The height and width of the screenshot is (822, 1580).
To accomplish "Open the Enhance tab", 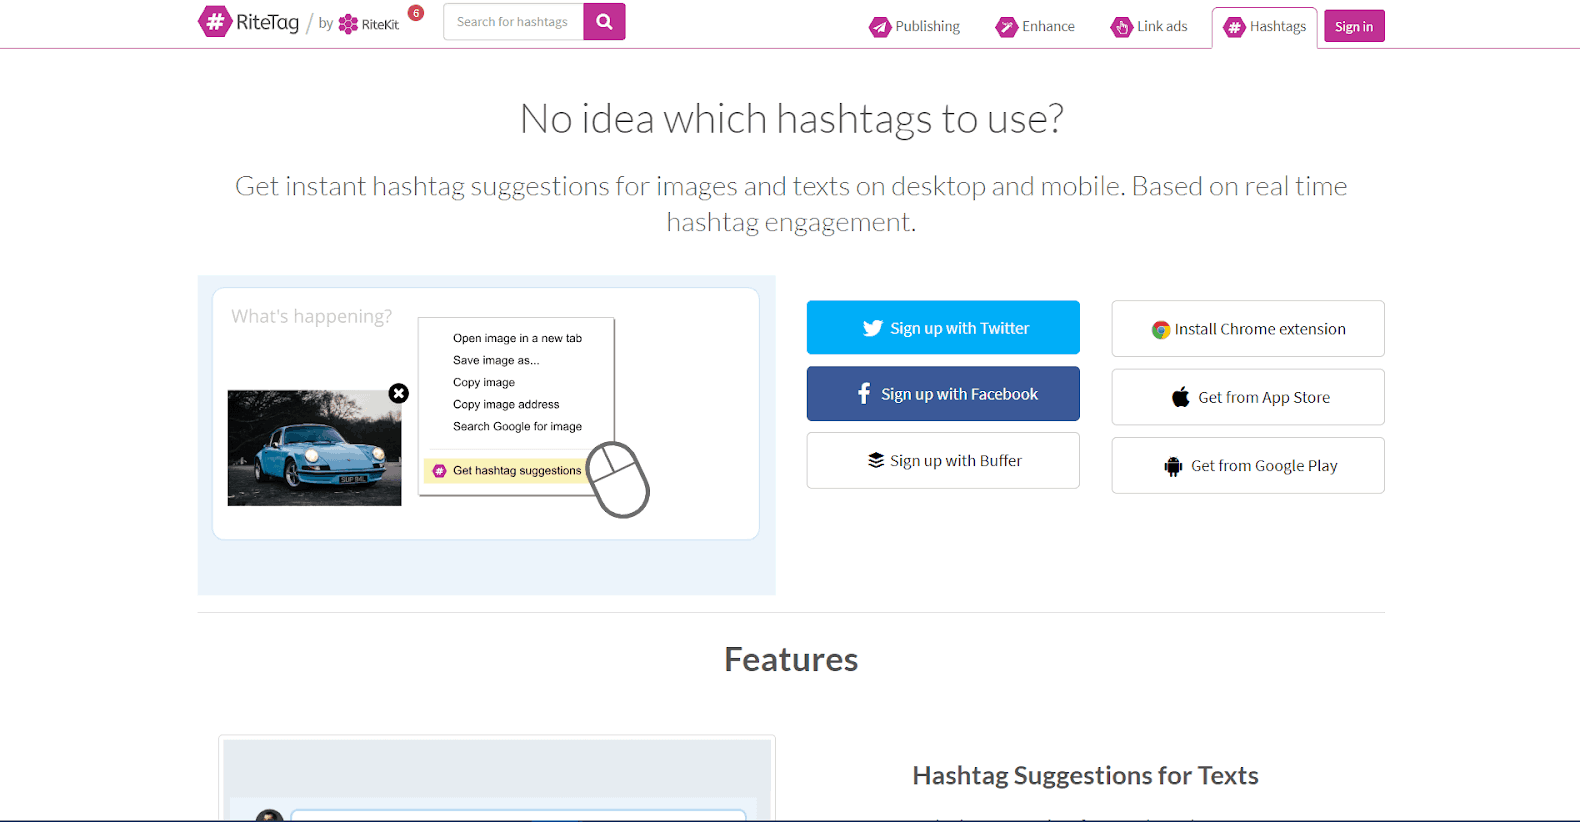I will point(1035,27).
